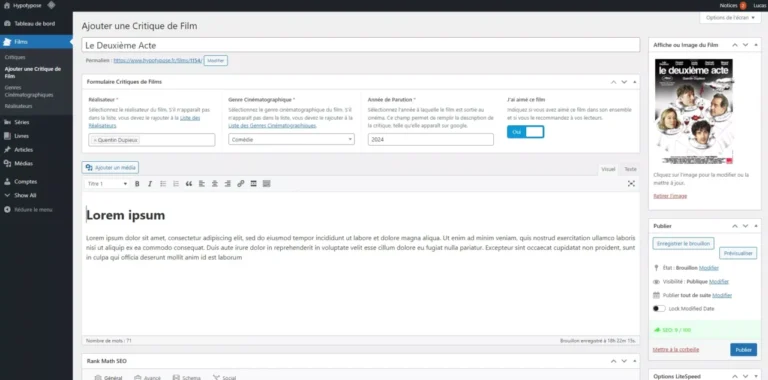This screenshot has height=380, width=768.
Task: Insert a numbered list
Action: tap(176, 184)
